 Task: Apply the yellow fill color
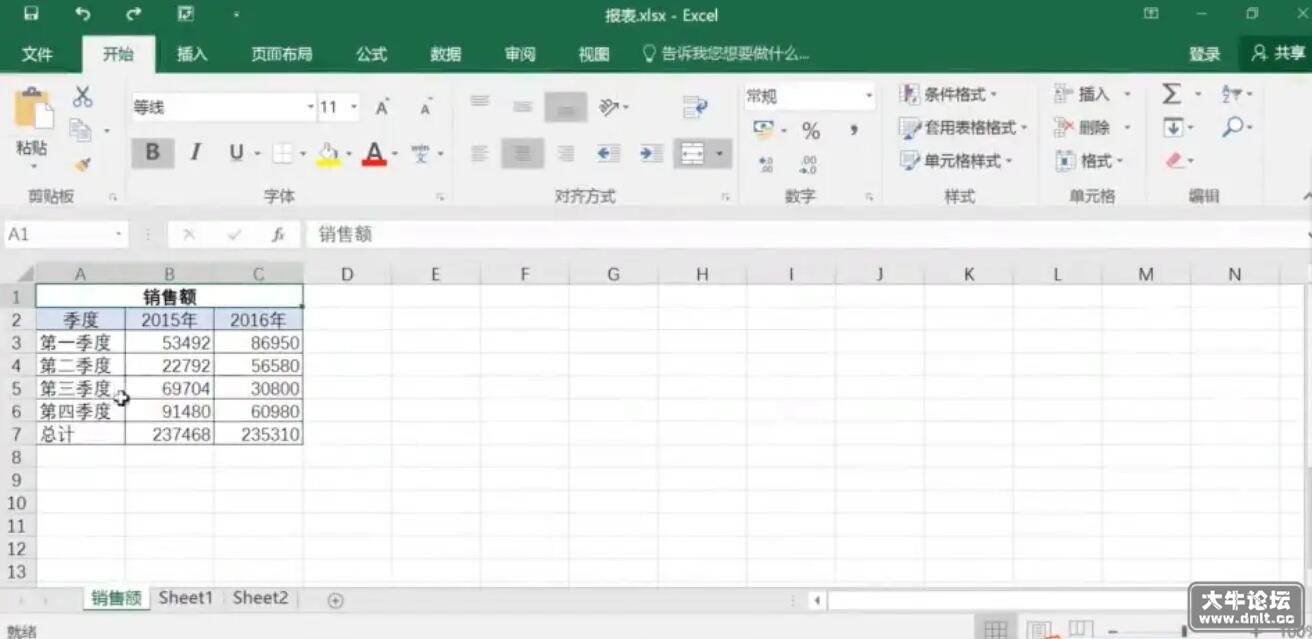(x=328, y=152)
